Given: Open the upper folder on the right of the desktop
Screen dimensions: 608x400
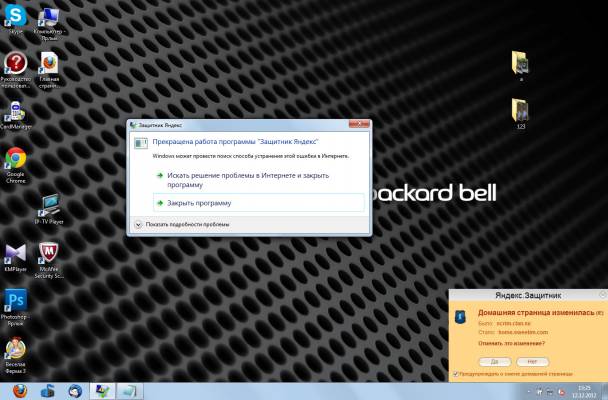Looking at the screenshot, I should pyautogui.click(x=520, y=65).
